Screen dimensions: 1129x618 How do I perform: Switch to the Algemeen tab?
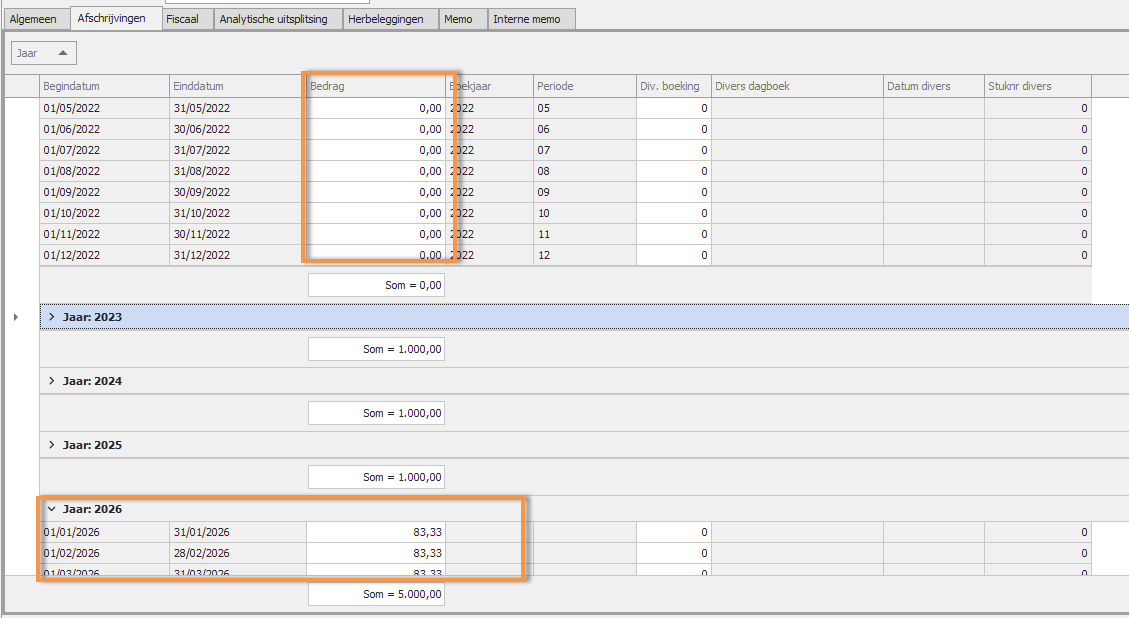(35, 19)
